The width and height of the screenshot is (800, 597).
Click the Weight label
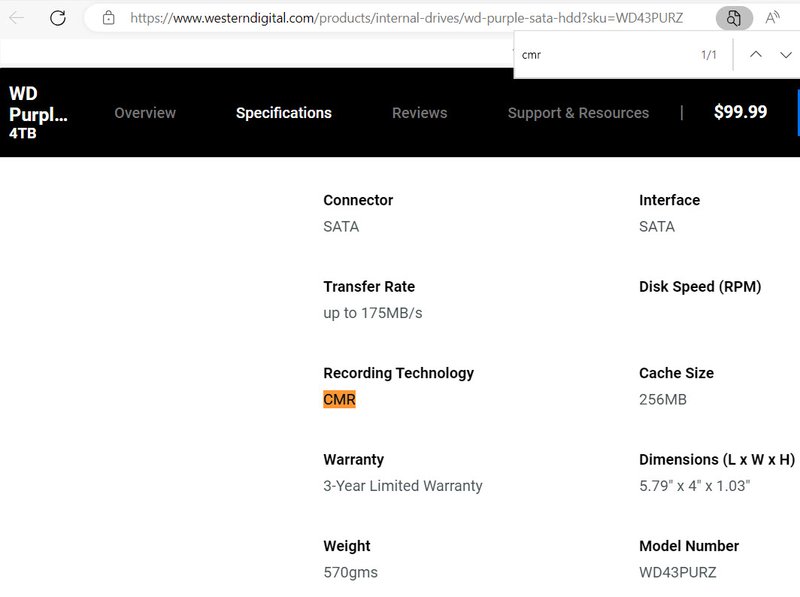[346, 546]
